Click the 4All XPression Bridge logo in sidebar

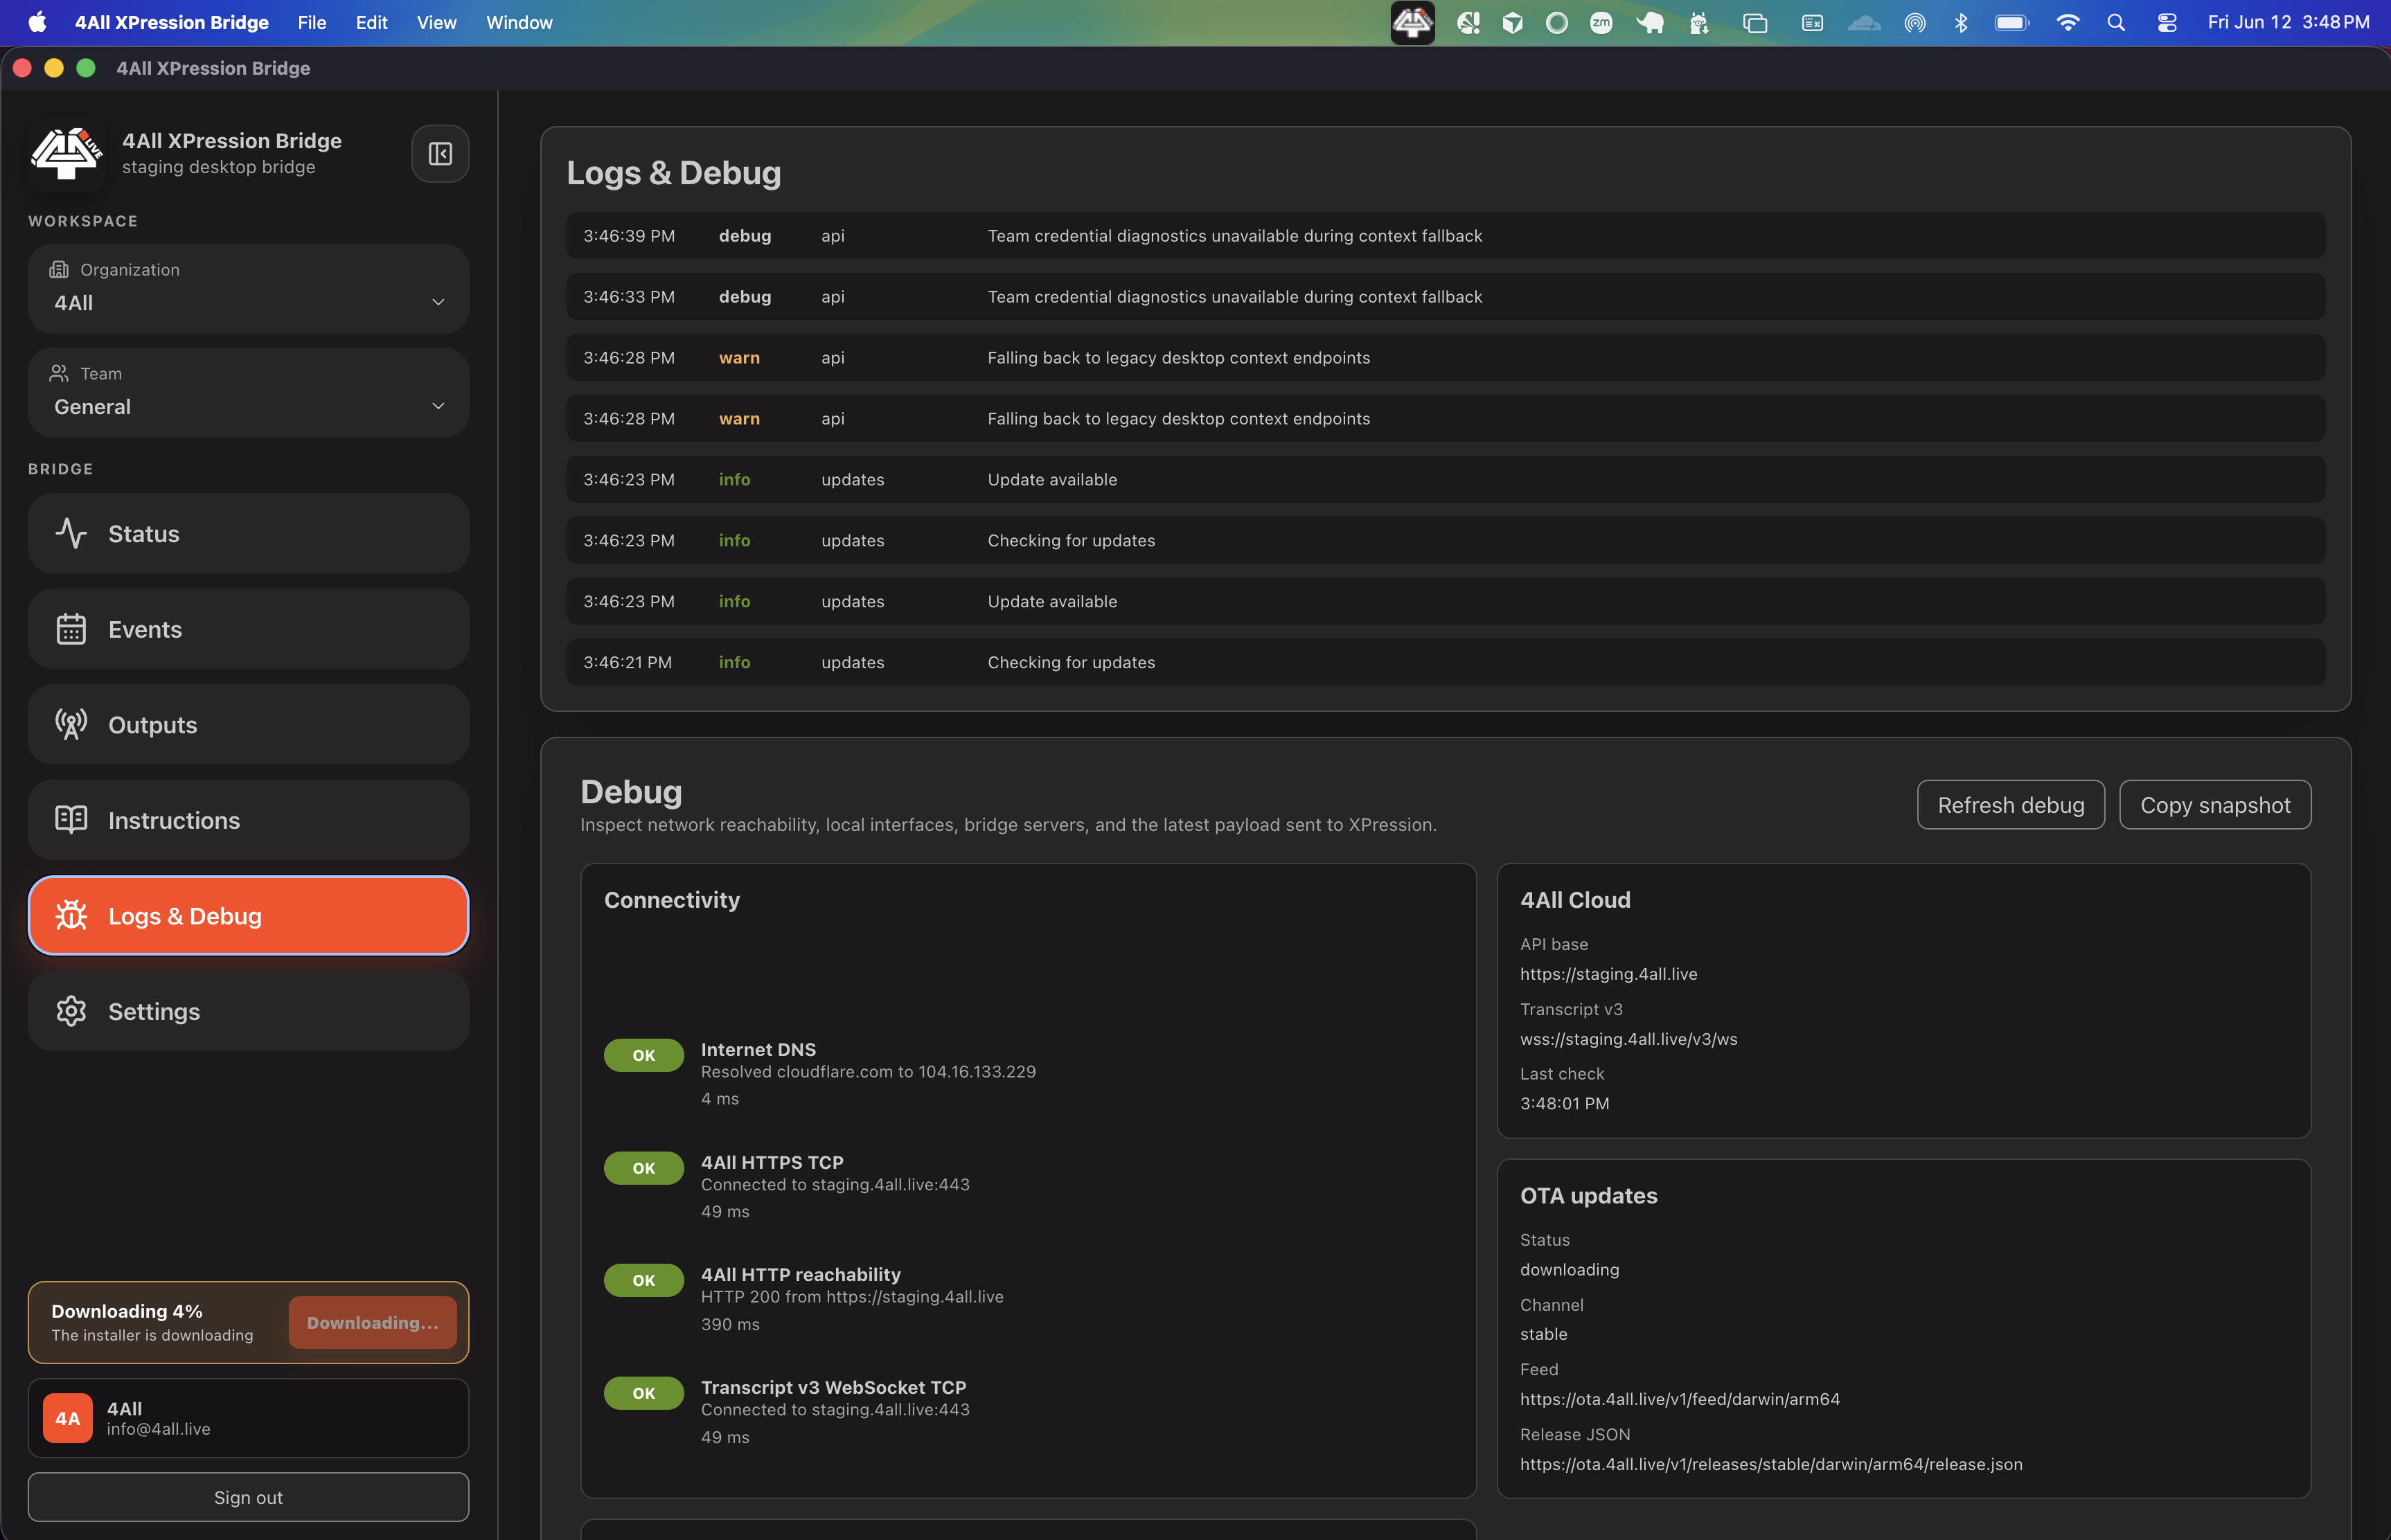pos(66,153)
